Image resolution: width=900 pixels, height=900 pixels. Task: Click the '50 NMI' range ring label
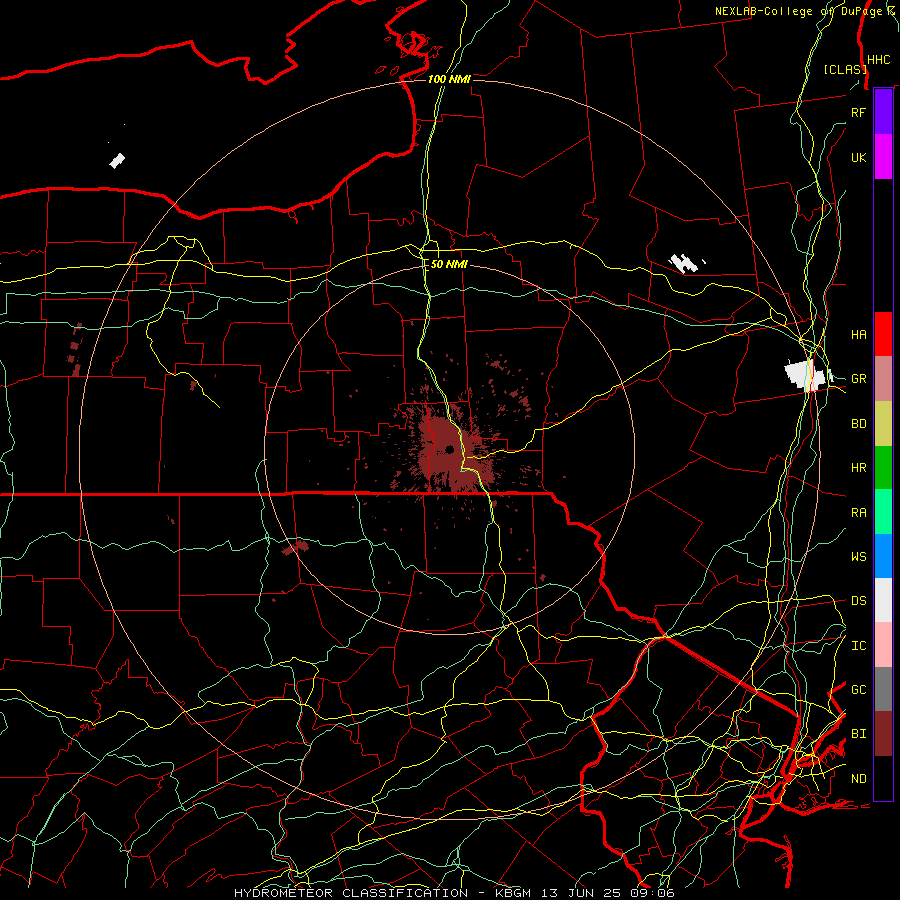click(x=449, y=264)
